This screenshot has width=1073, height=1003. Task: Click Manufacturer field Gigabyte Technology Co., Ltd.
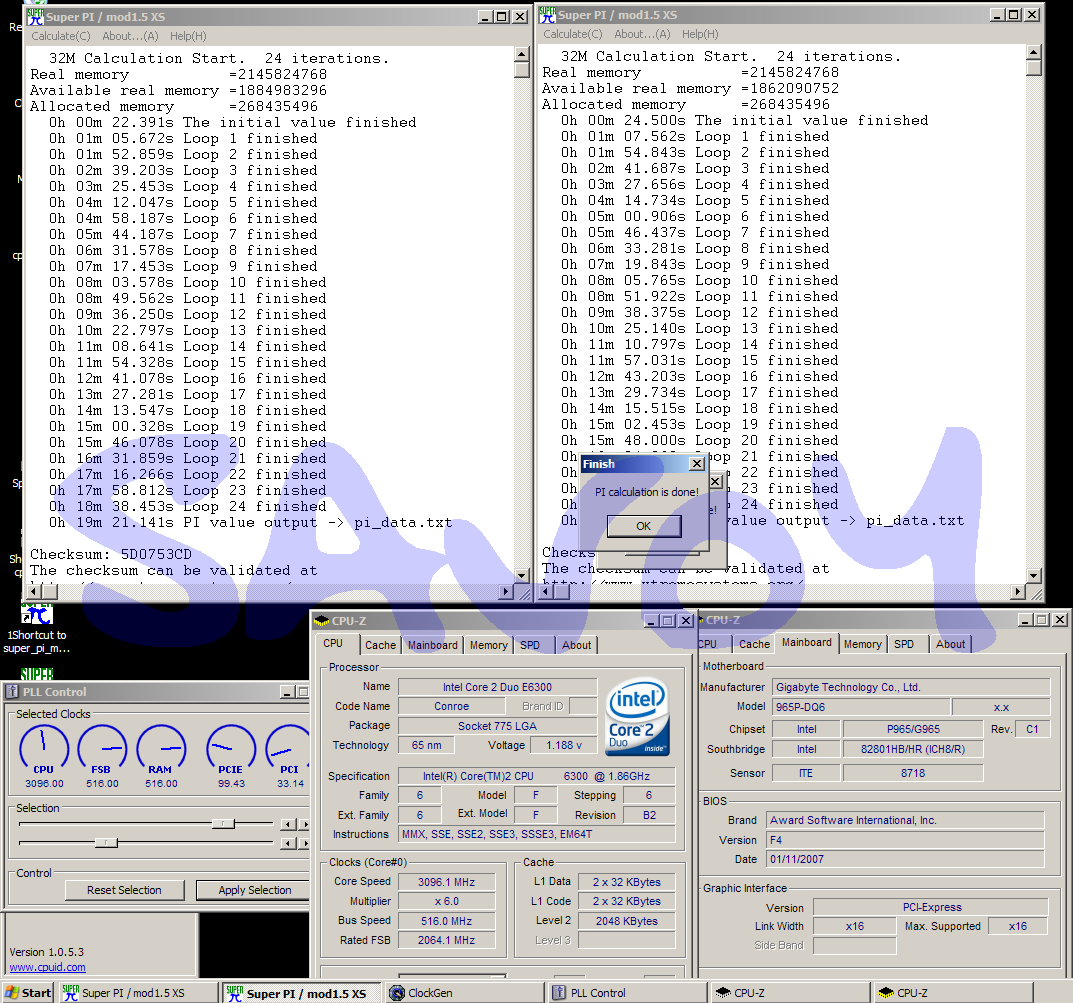click(x=911, y=688)
